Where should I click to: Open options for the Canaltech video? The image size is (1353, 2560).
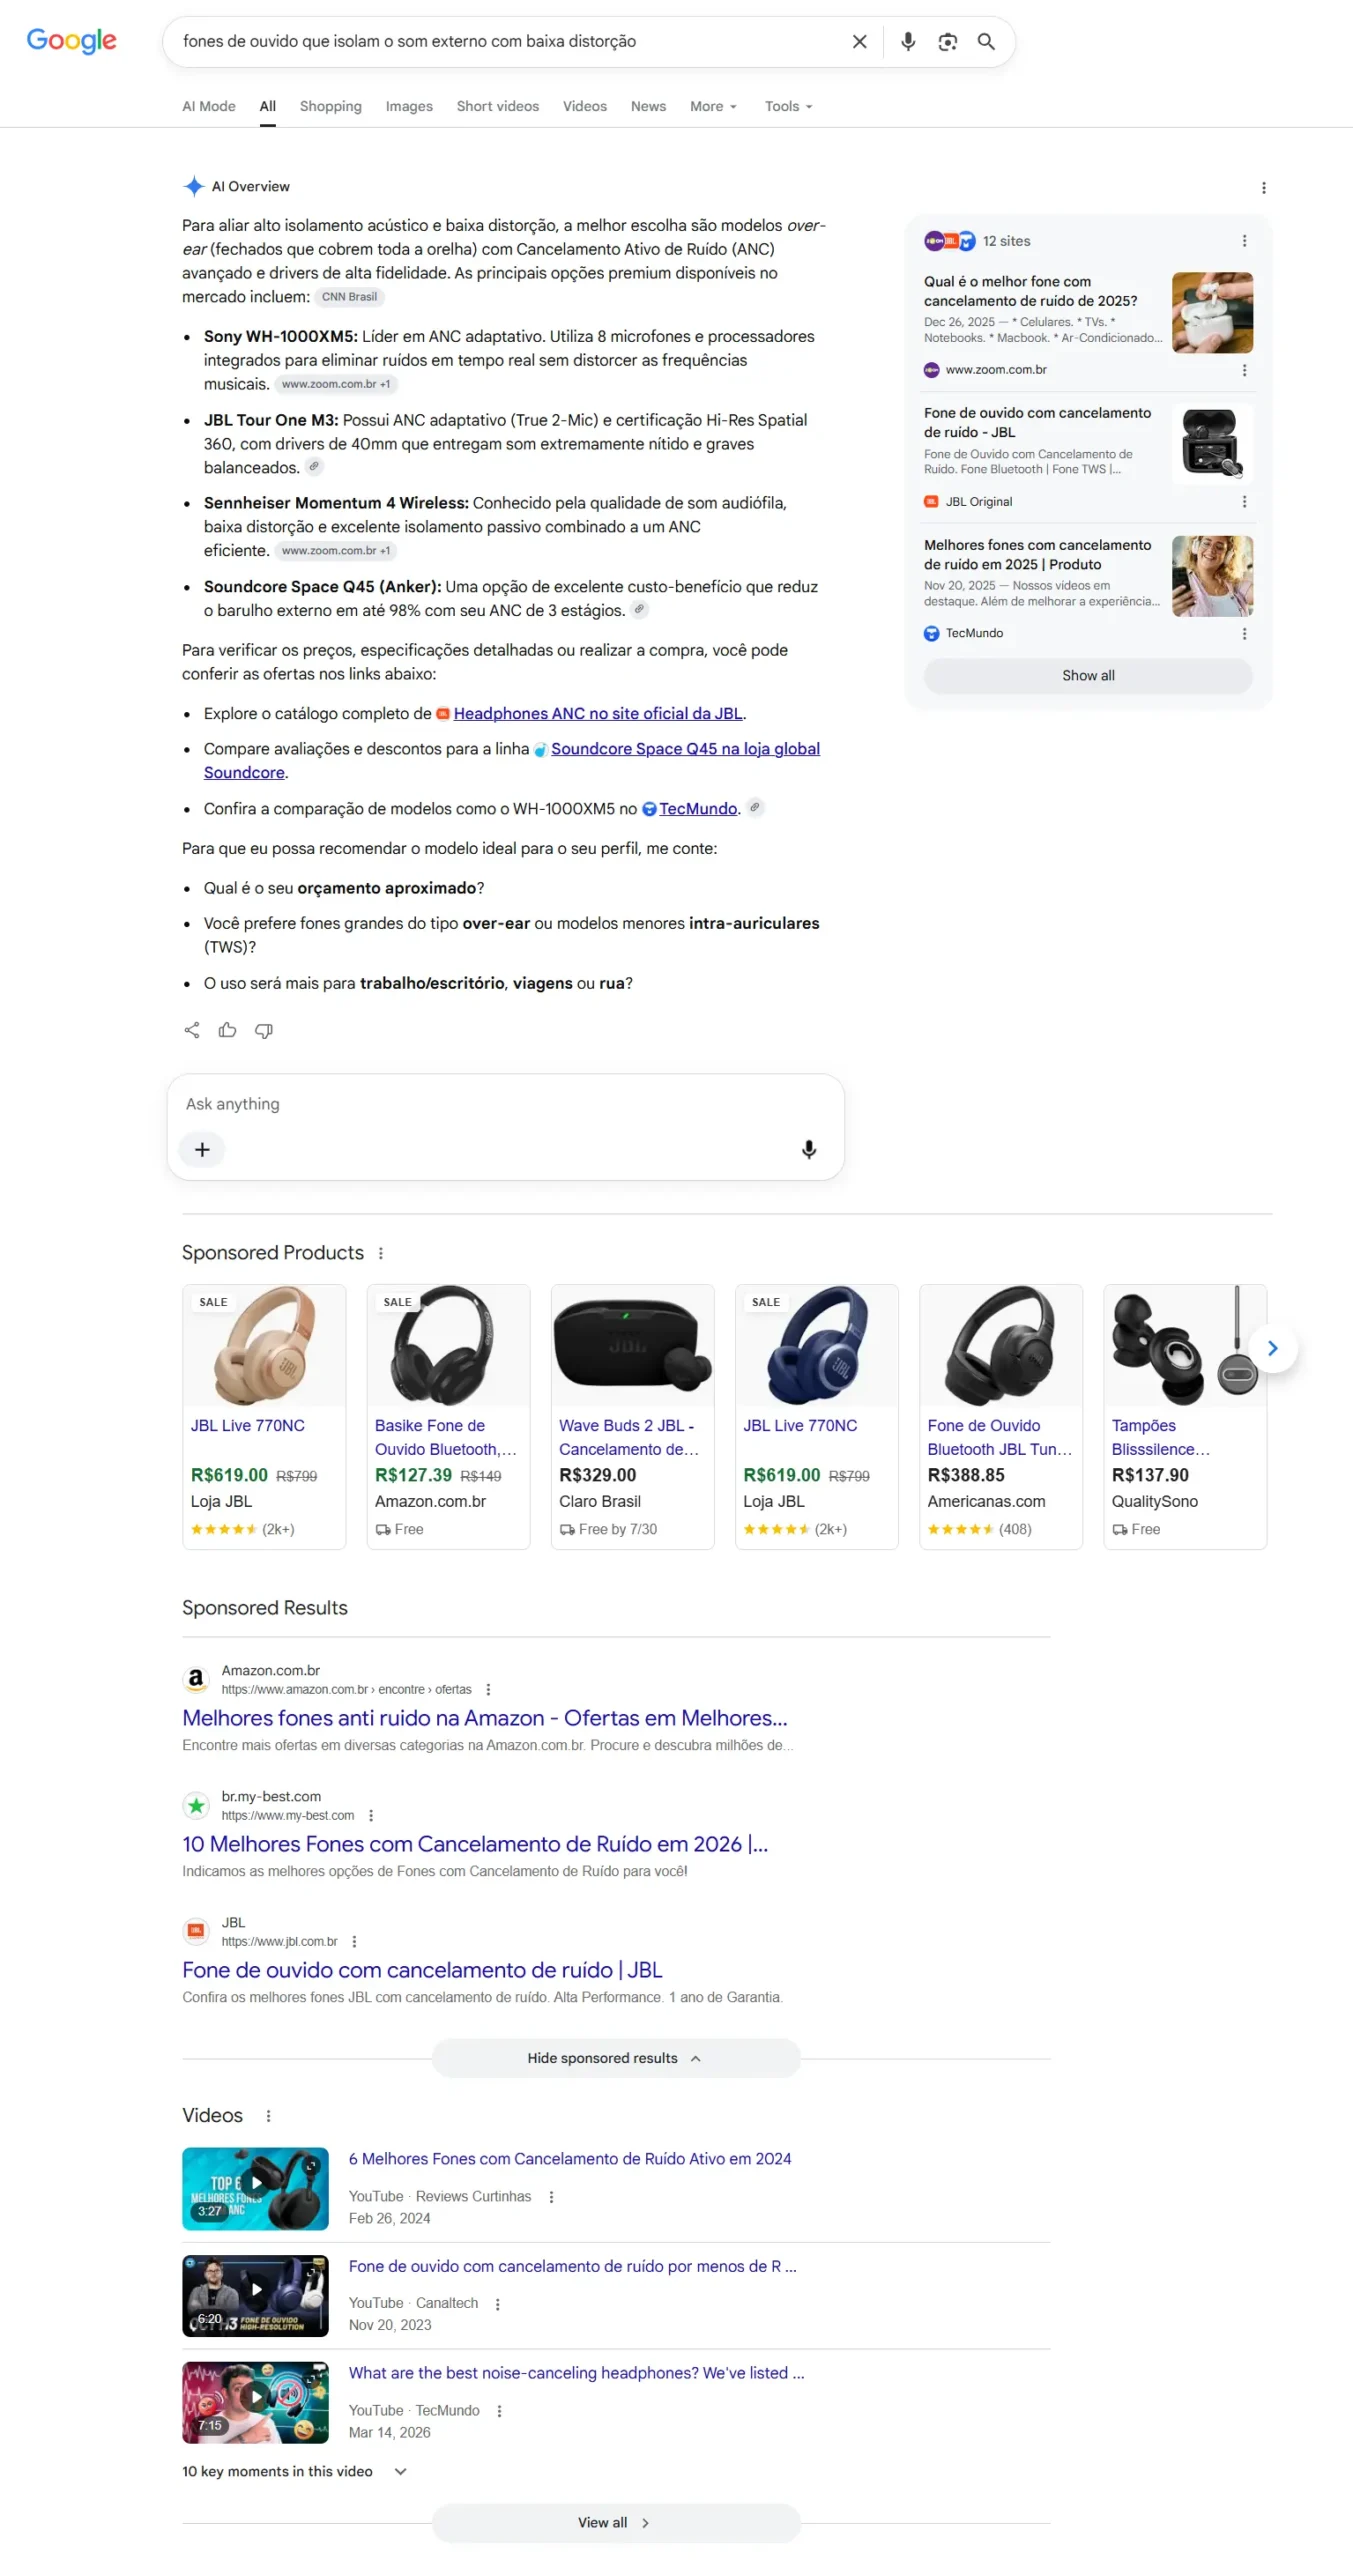tap(498, 2304)
